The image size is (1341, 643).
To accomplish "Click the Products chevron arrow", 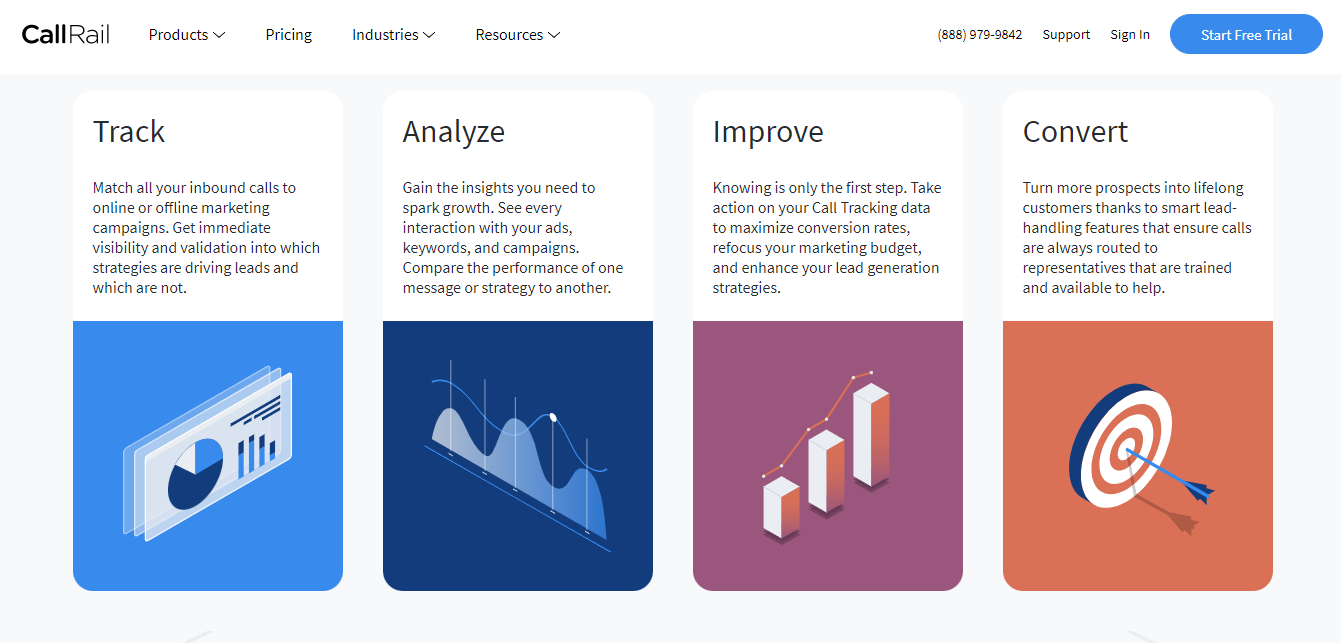I will coord(220,35).
